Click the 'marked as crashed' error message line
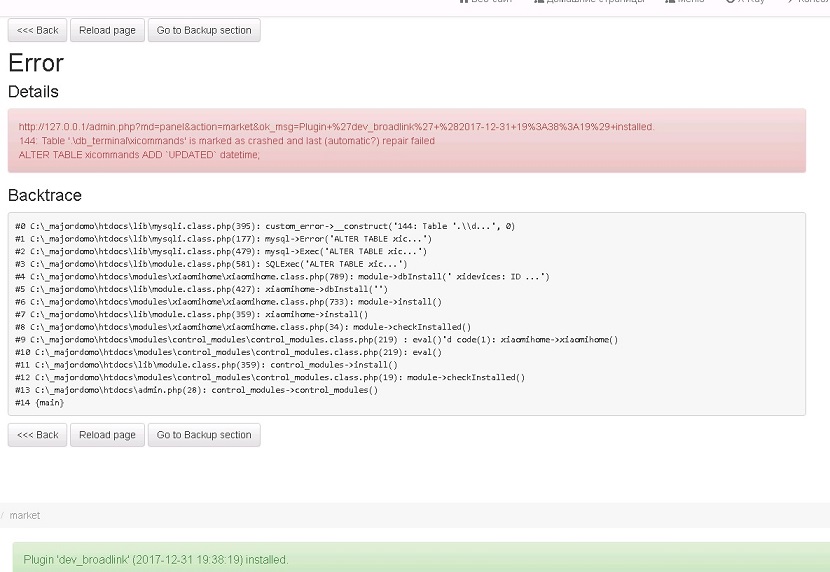This screenshot has height=572, width=830. tap(227, 141)
